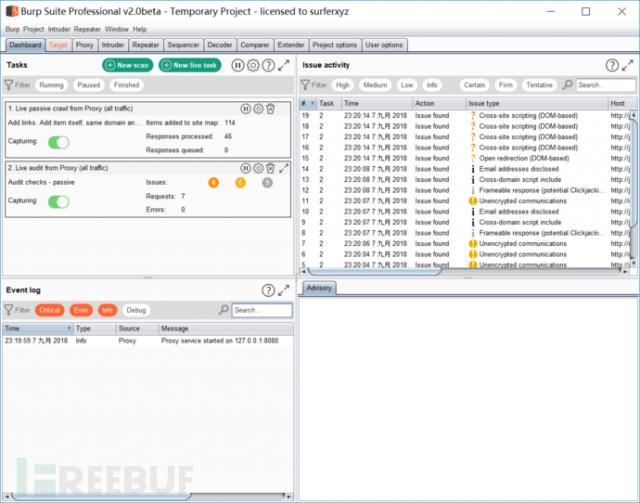
Task: Select issue row 15 Open redirection (DOM-based)
Action: 465,158
